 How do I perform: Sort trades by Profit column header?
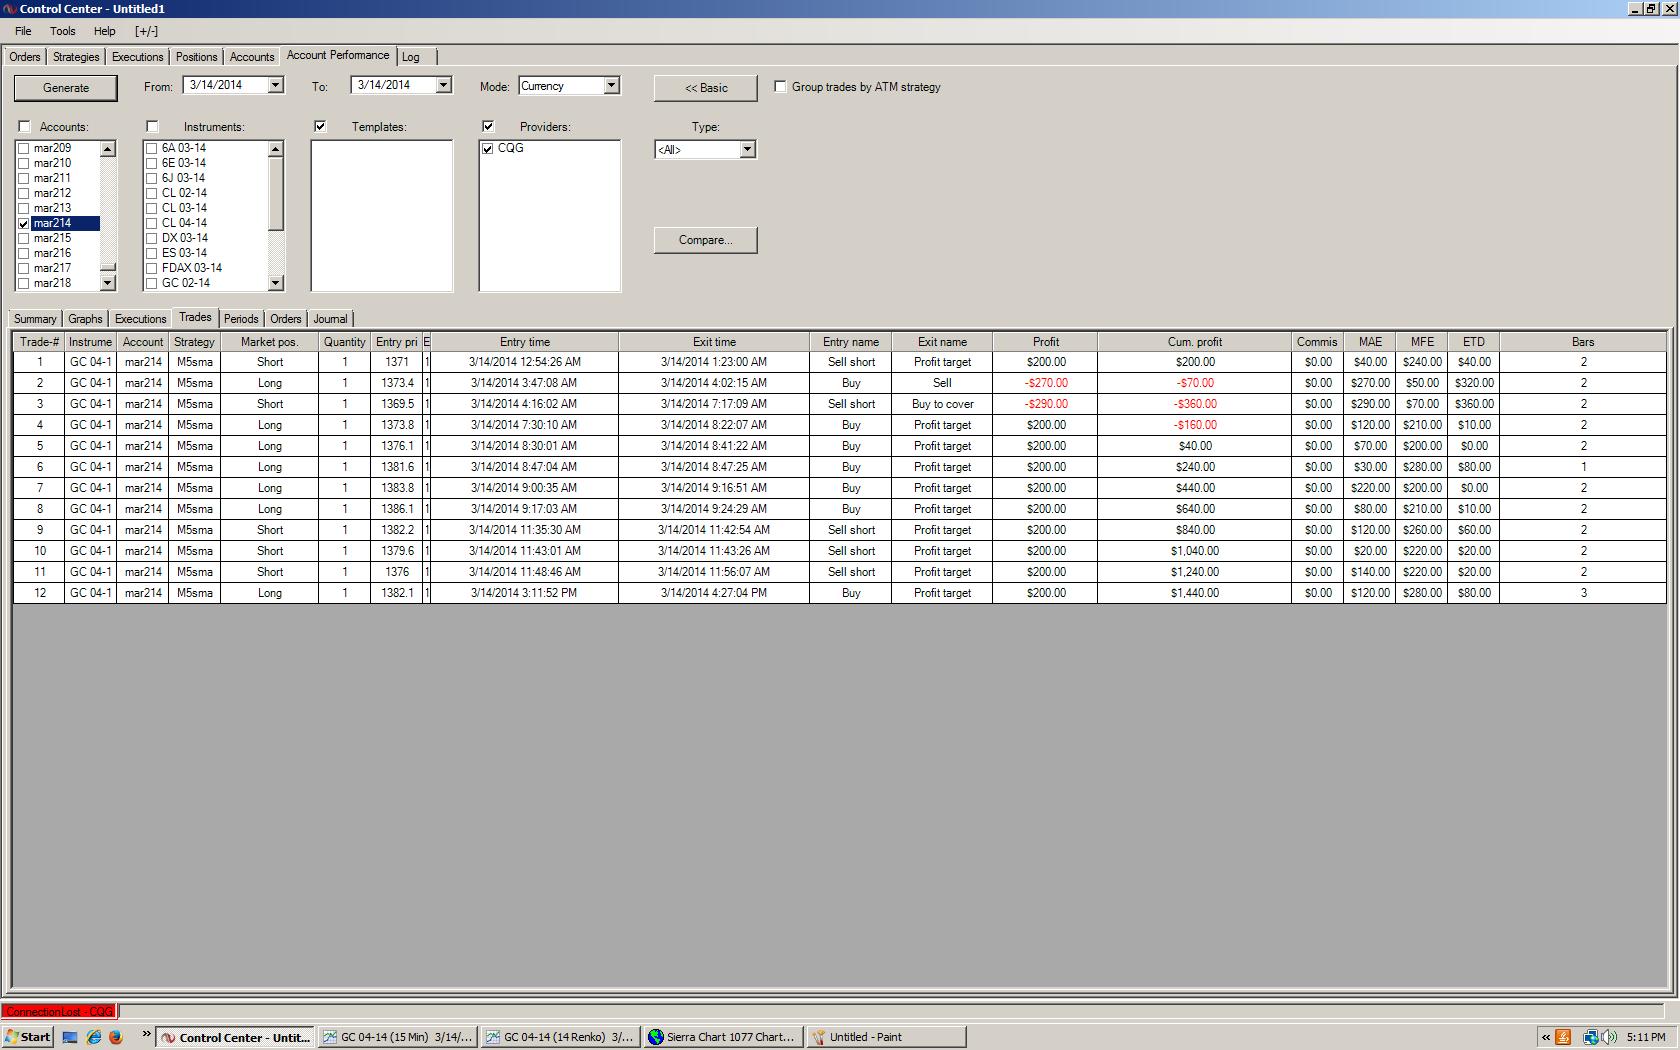(1045, 342)
